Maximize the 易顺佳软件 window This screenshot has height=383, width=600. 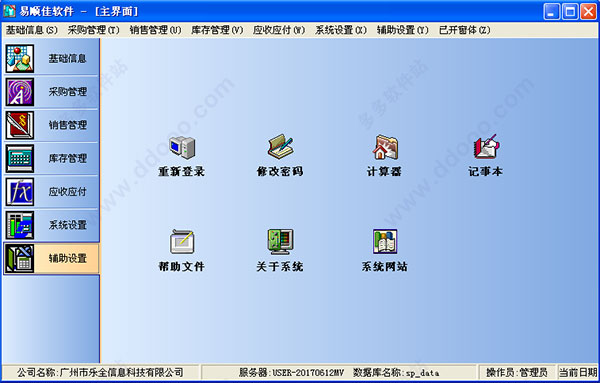click(570, 11)
